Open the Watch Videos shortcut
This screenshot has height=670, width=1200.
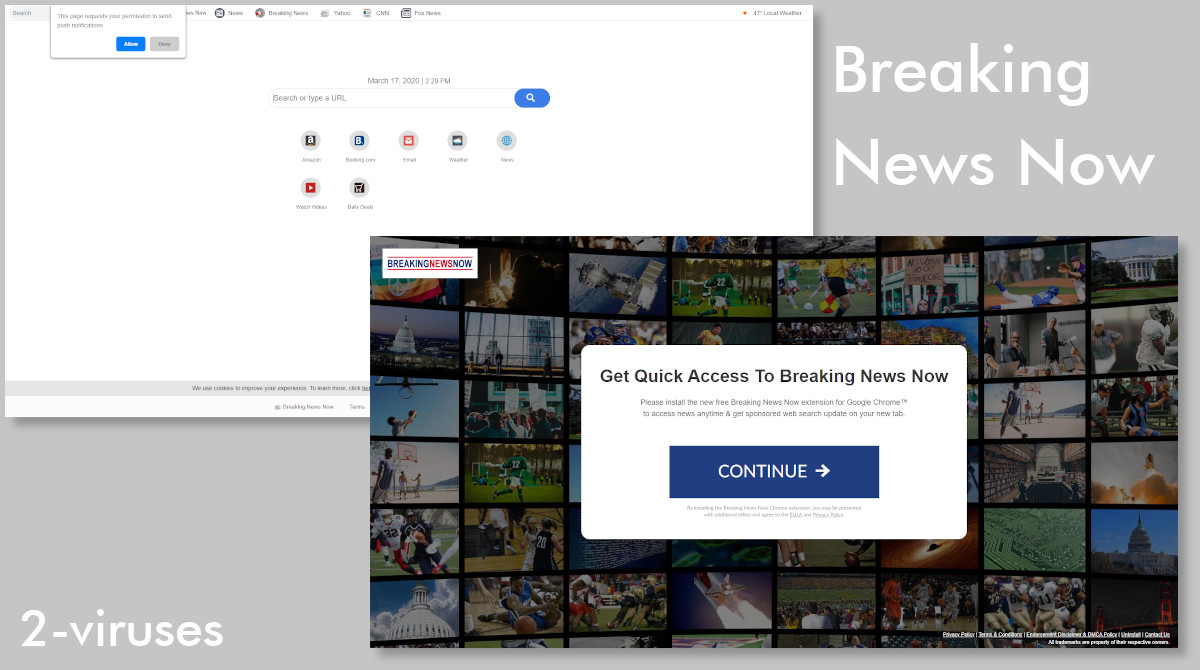pos(311,190)
